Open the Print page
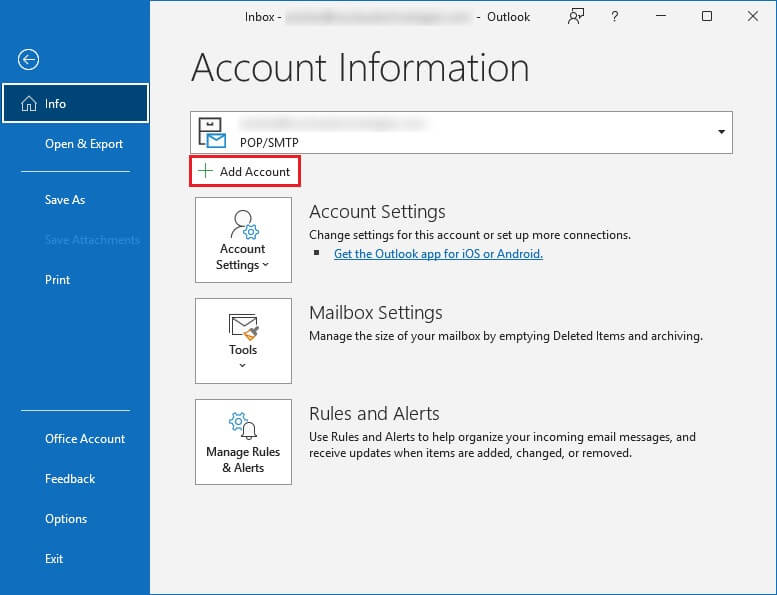This screenshot has width=777, height=595. click(x=58, y=280)
